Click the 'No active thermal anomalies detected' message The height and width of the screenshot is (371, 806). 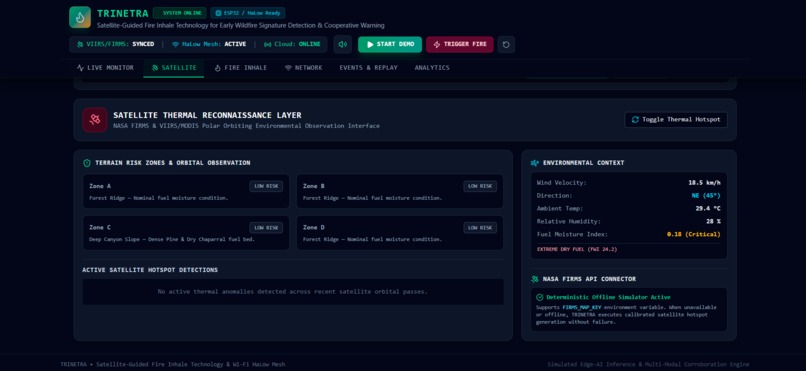coord(292,292)
